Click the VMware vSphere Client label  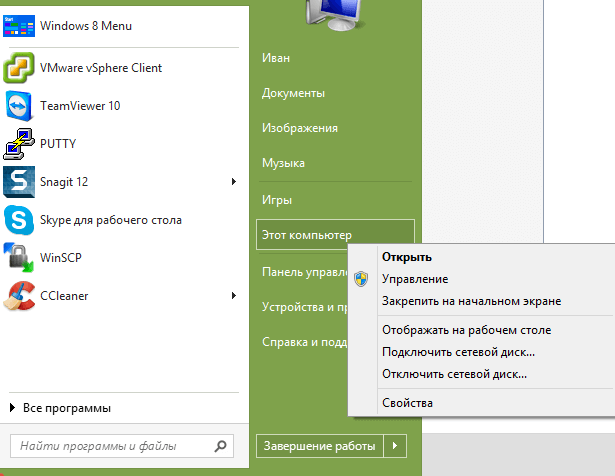tap(101, 68)
